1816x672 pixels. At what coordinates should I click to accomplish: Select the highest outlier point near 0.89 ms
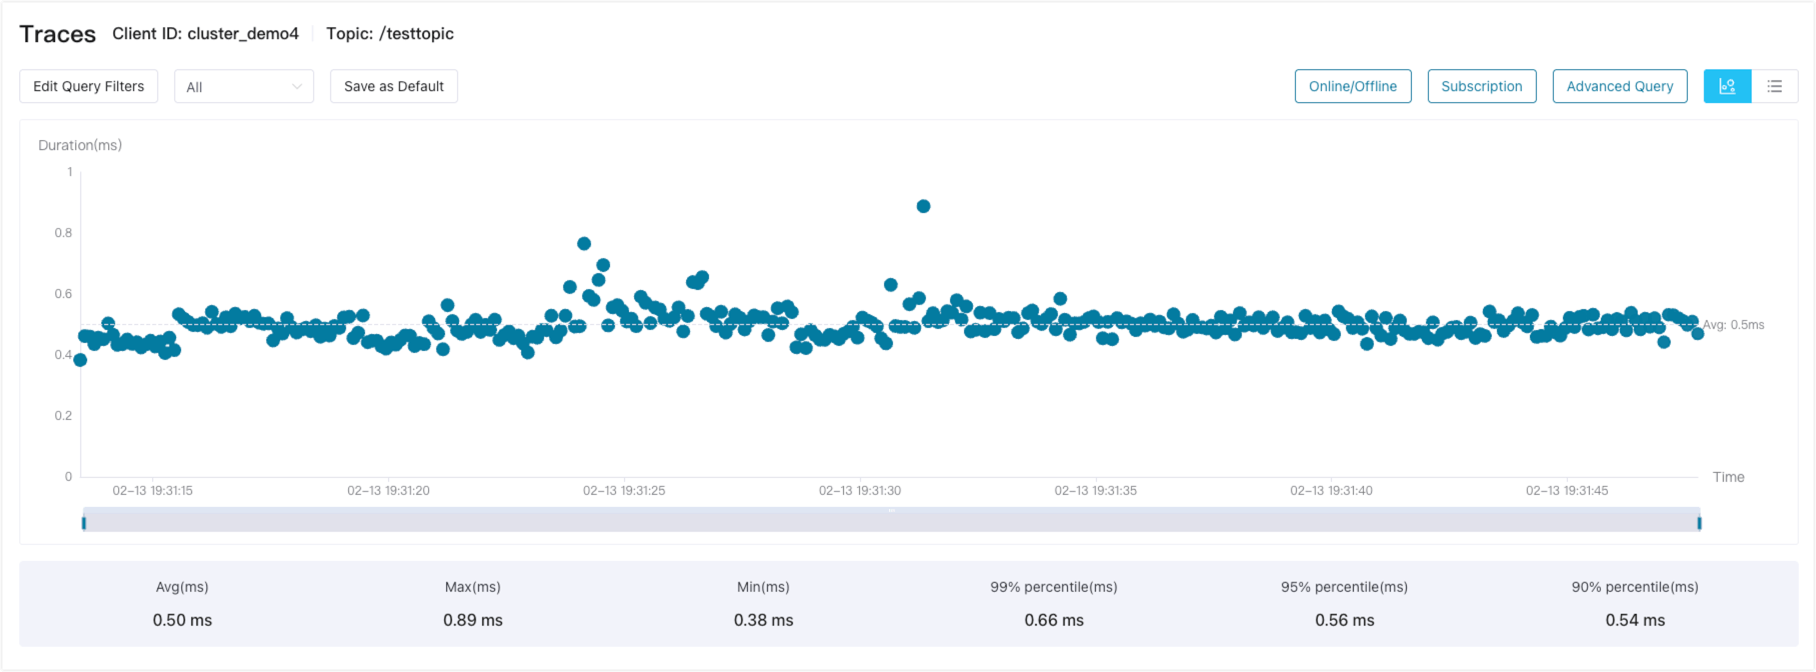[x=923, y=206]
